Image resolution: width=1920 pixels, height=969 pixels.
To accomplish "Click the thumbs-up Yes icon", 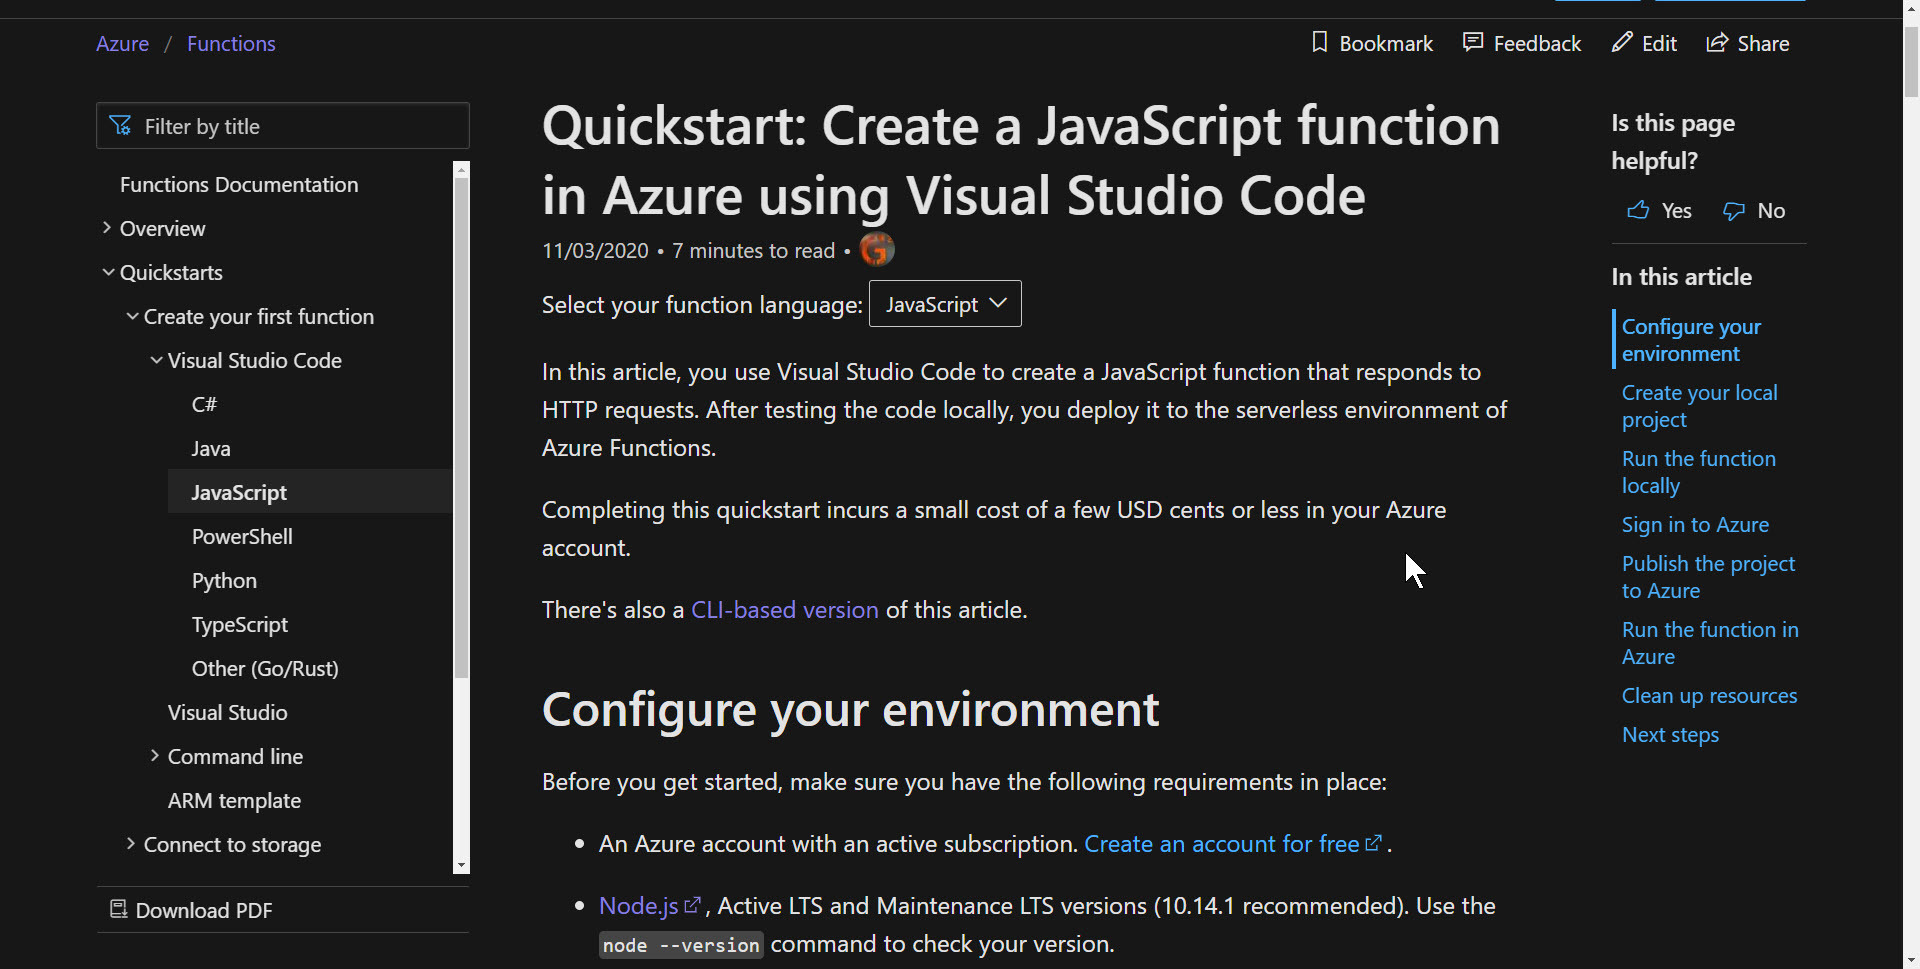I will coord(1638,210).
